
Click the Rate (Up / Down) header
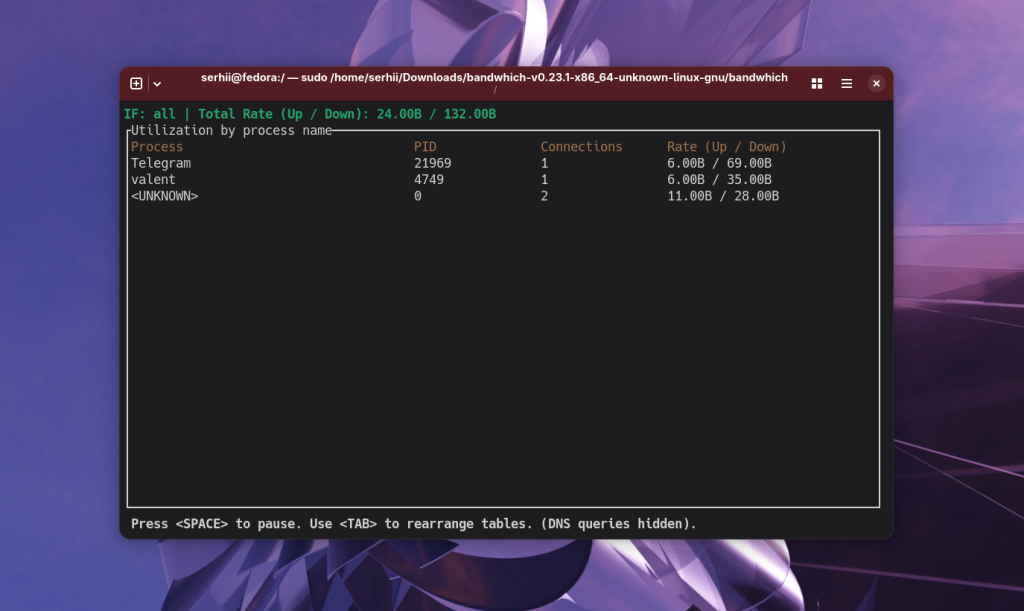pos(727,147)
